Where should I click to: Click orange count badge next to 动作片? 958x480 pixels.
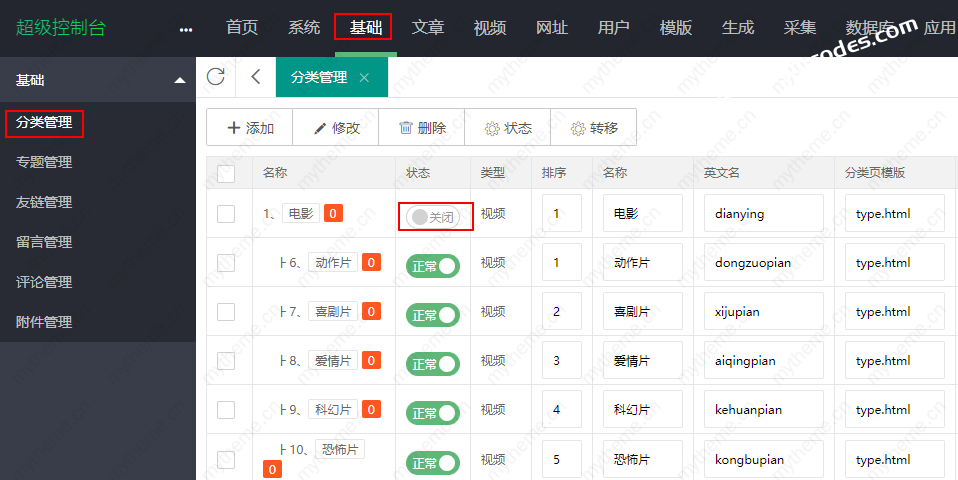pos(371,263)
